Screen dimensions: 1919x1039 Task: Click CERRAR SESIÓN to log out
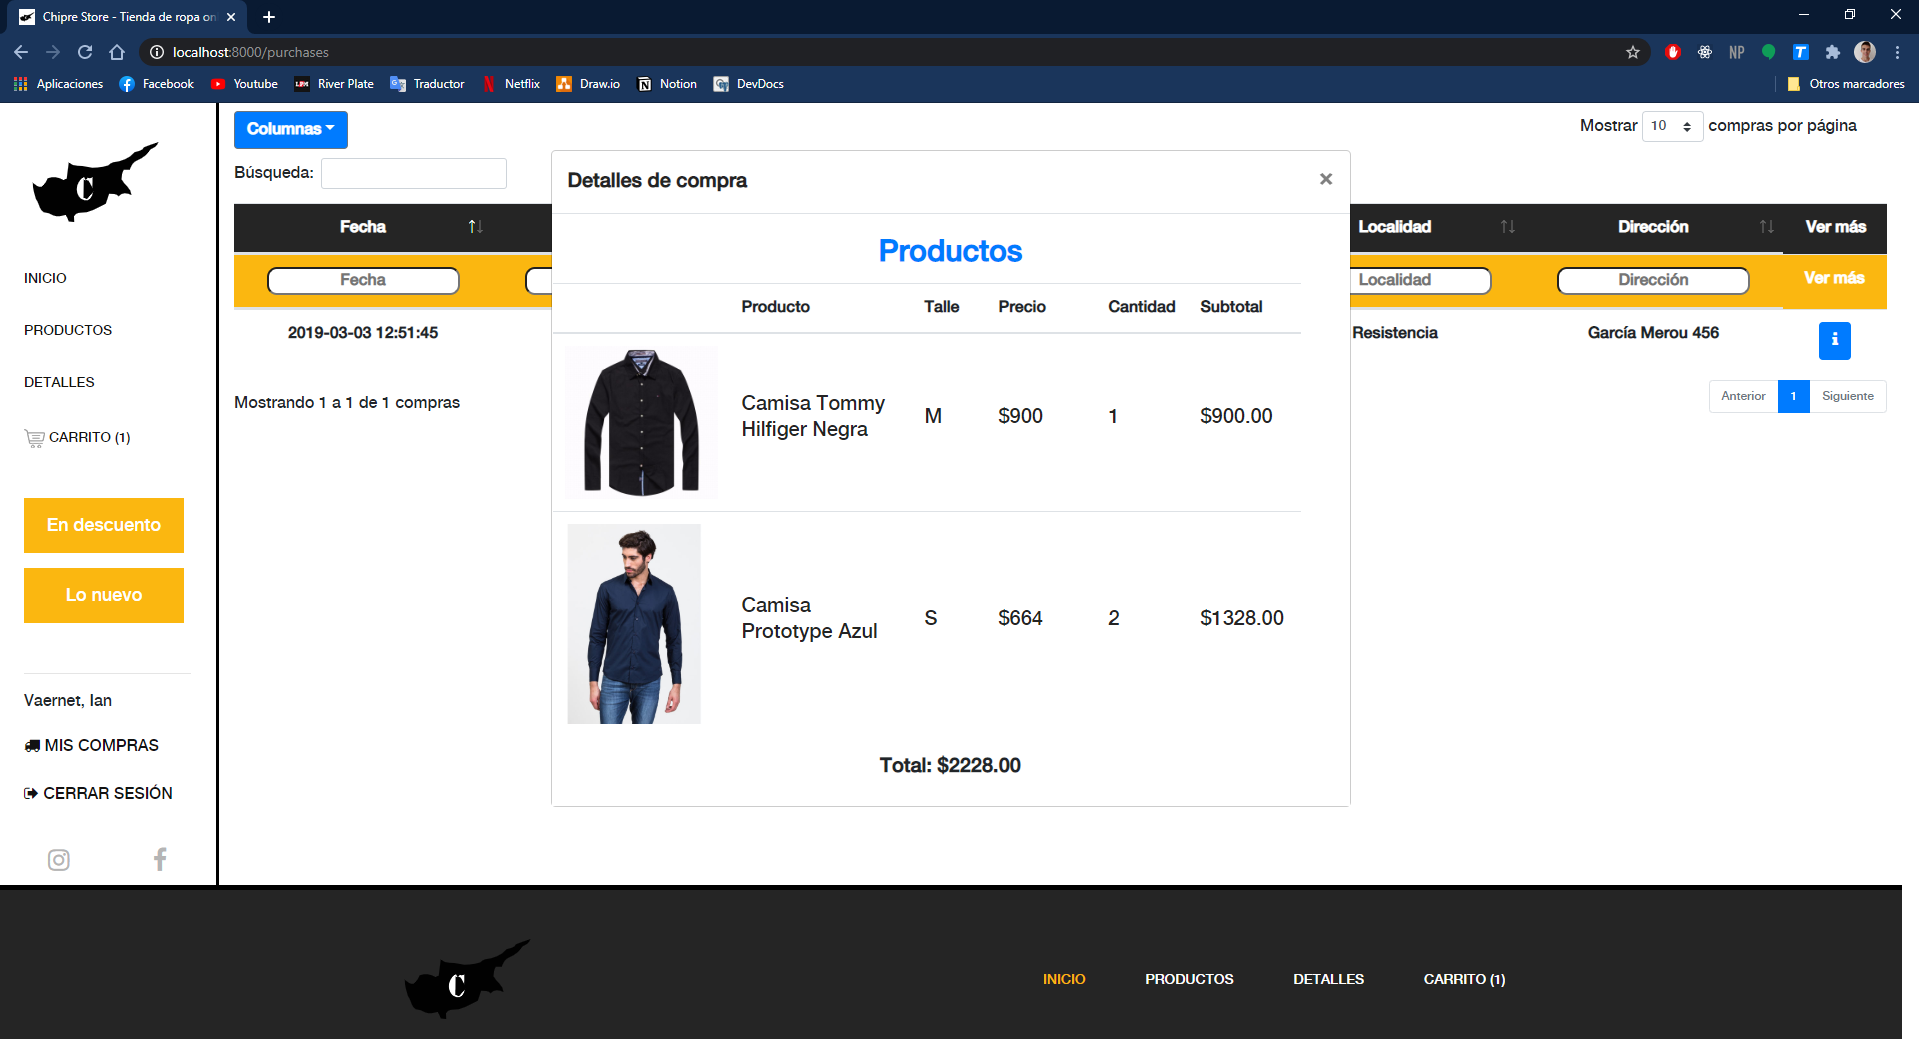click(x=98, y=793)
